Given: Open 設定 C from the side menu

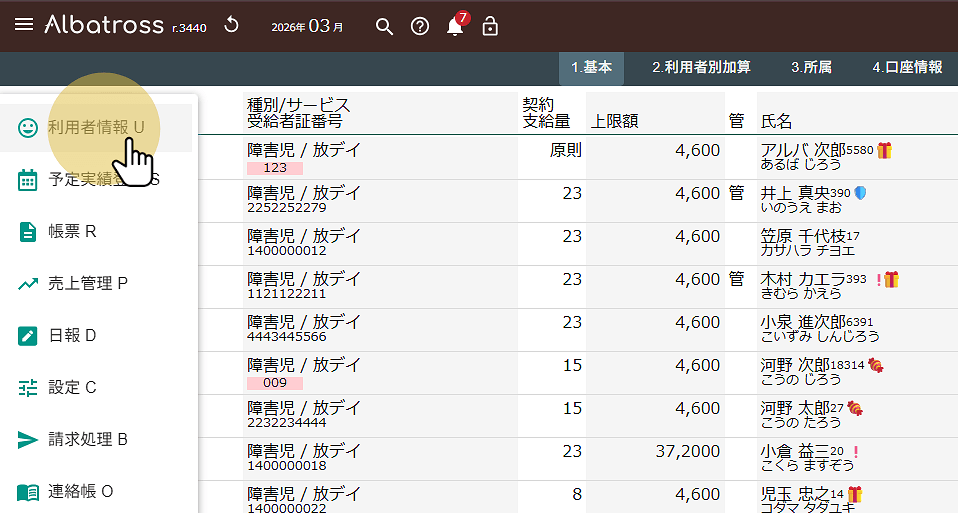Looking at the screenshot, I should tap(72, 388).
